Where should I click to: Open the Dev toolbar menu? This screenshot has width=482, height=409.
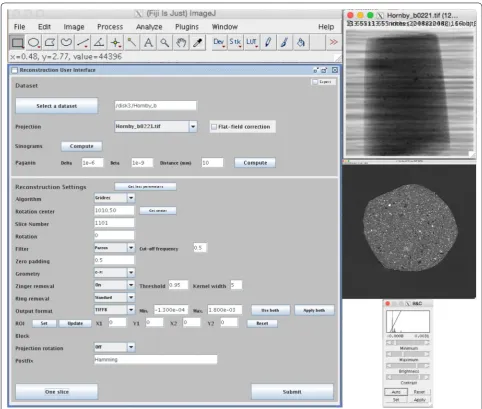(x=219, y=42)
